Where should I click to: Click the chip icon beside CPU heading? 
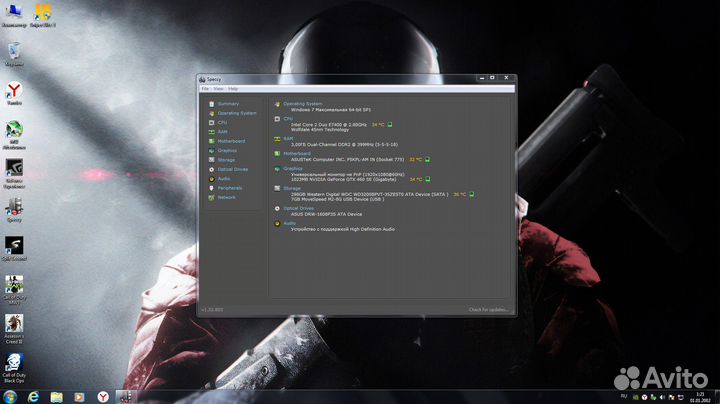(x=277, y=119)
